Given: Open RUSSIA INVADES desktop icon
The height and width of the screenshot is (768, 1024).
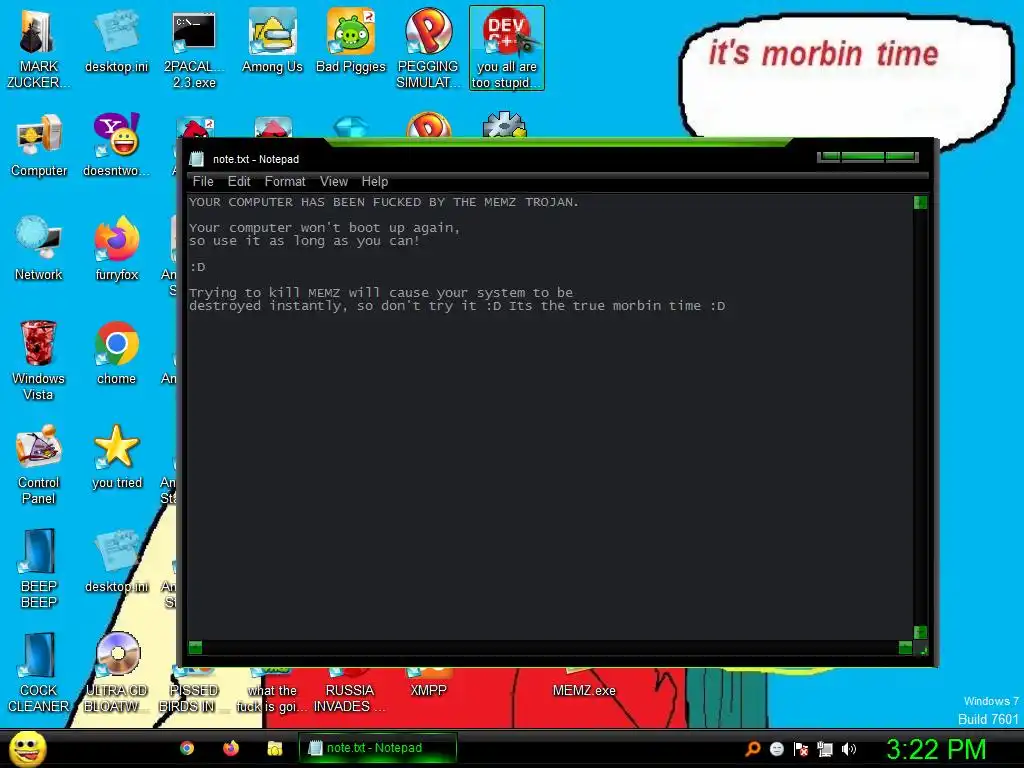Looking at the screenshot, I should coord(349,691).
